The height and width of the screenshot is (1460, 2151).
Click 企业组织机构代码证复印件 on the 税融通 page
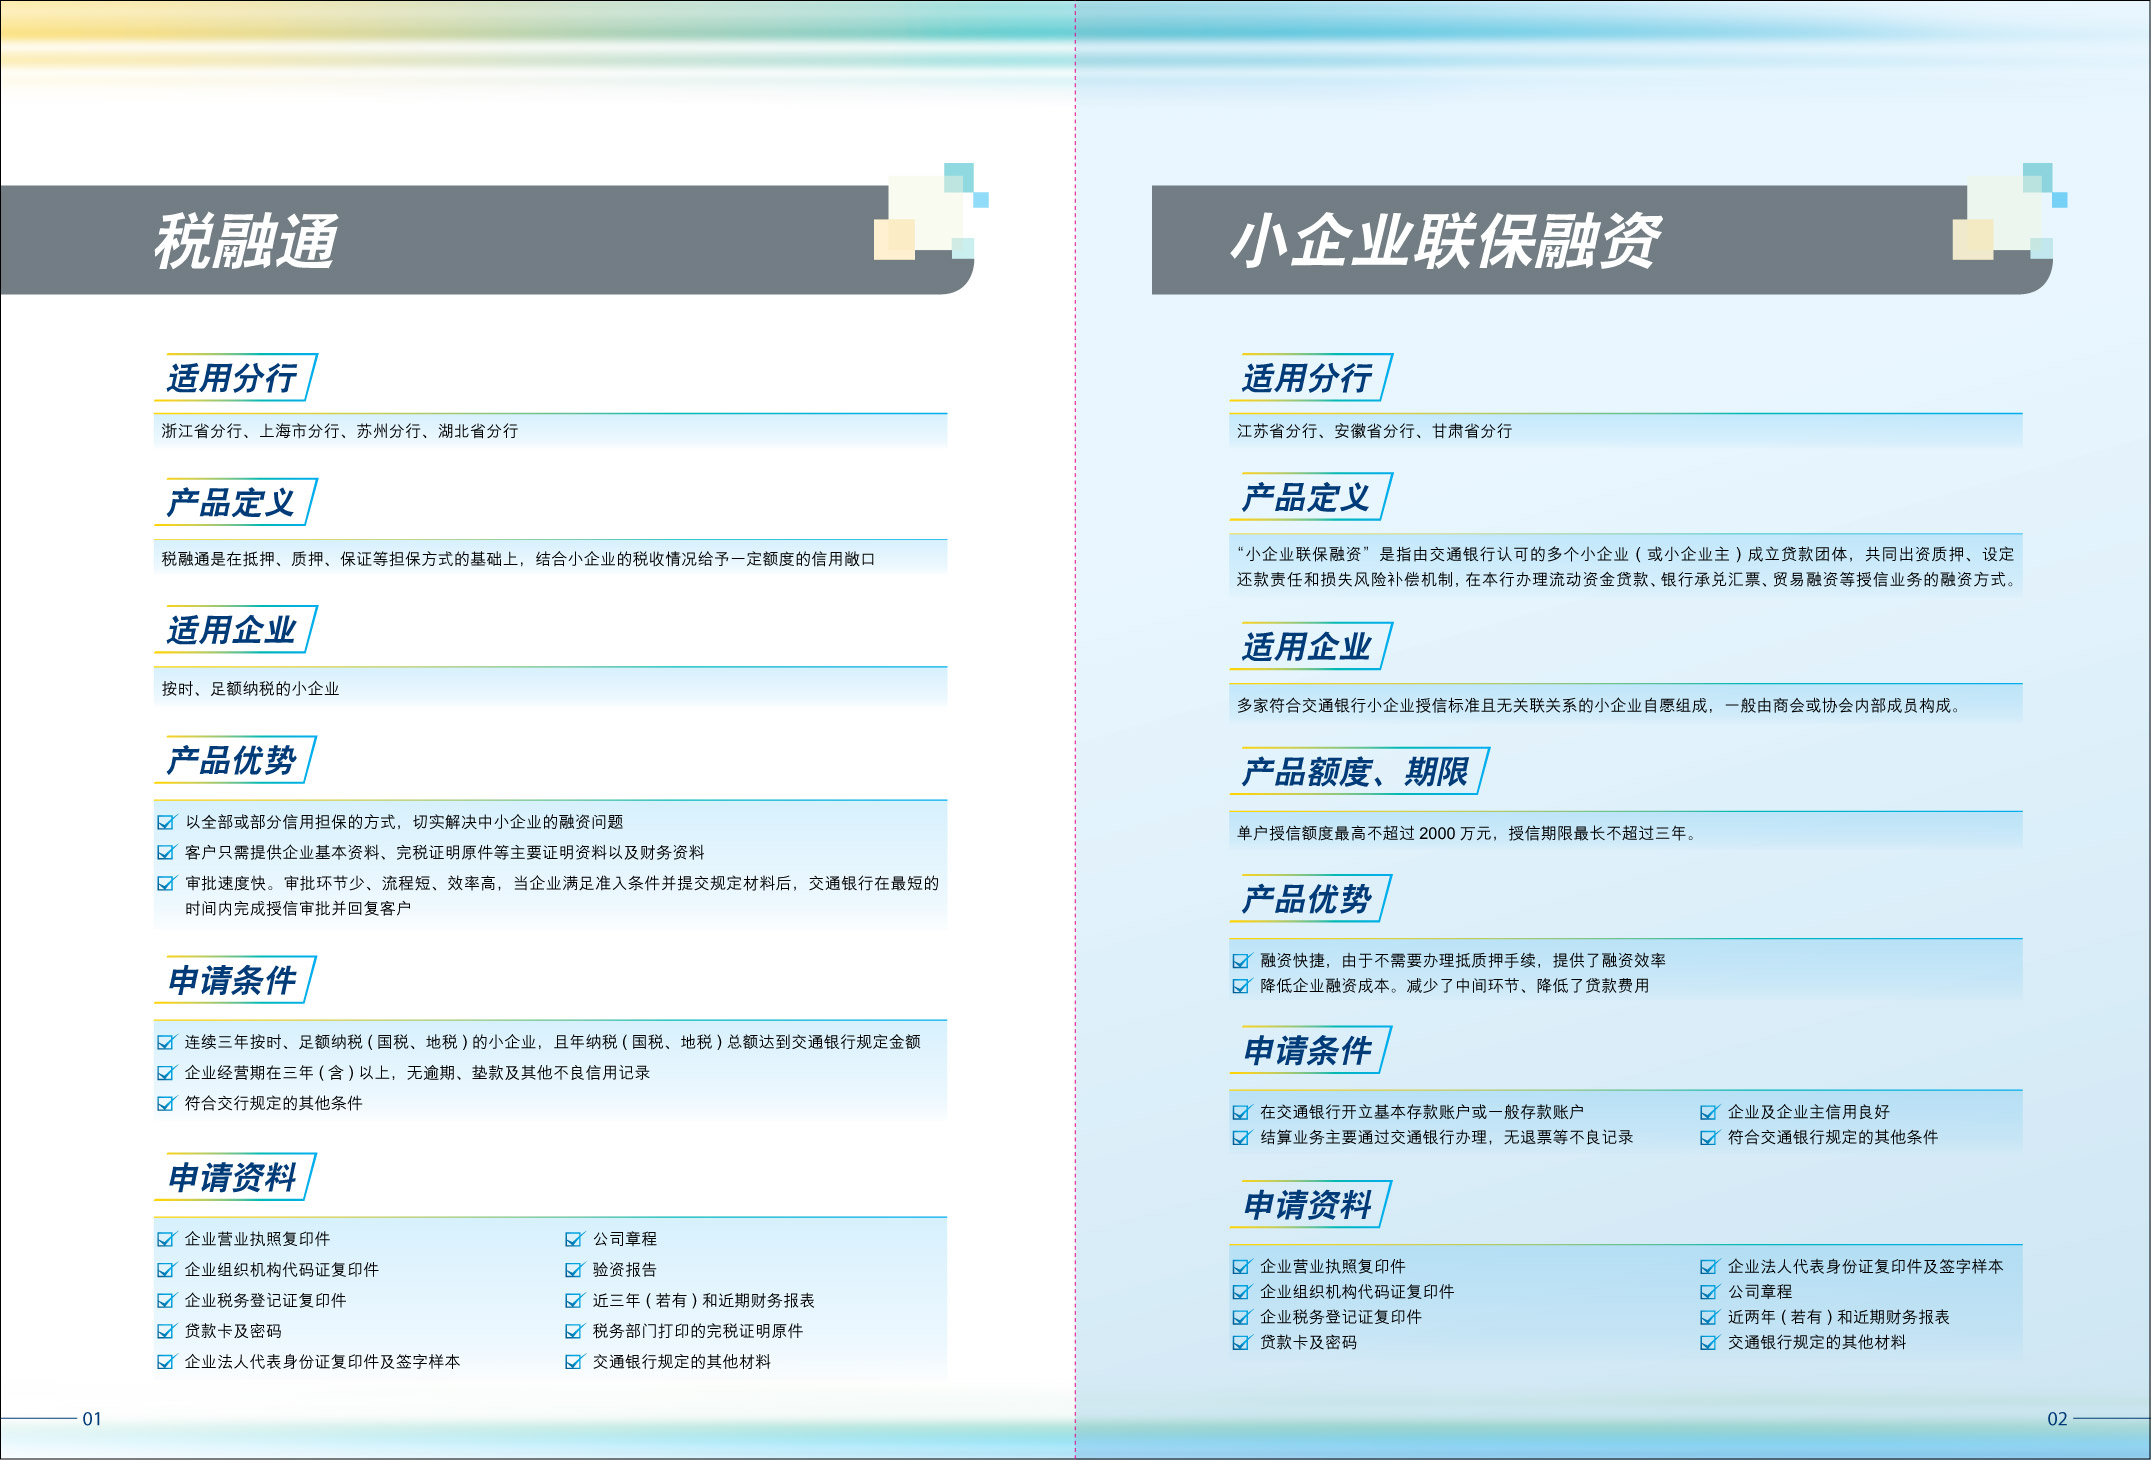[x=282, y=1270]
